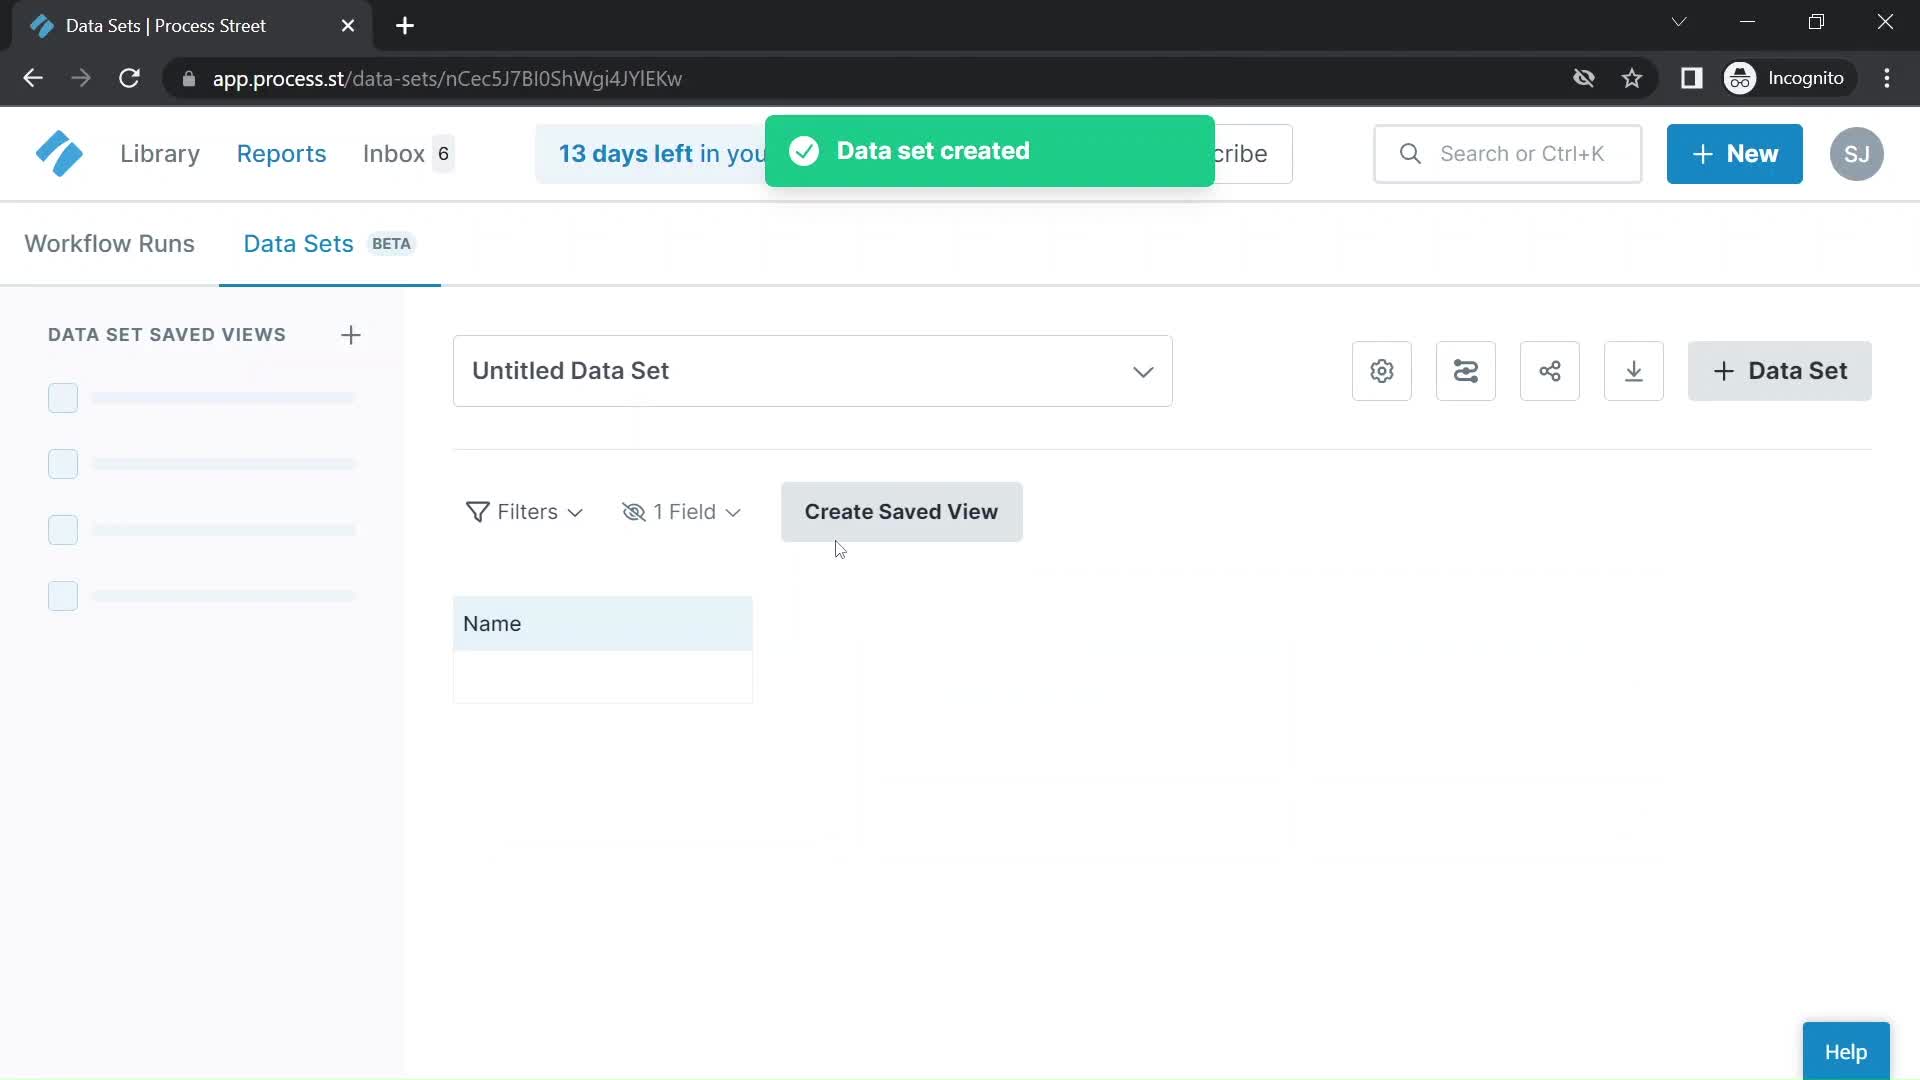The height and width of the screenshot is (1080, 1920).
Task: Click the download icon for data set
Action: click(x=1635, y=372)
